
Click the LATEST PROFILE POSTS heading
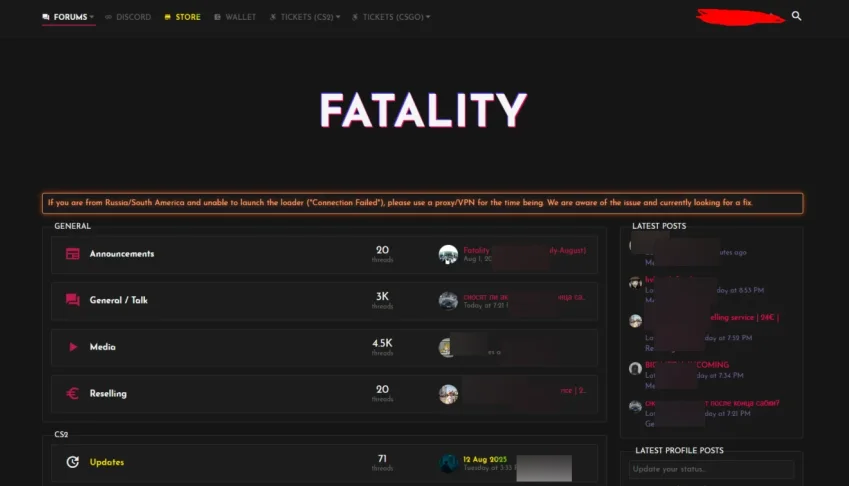[679, 450]
